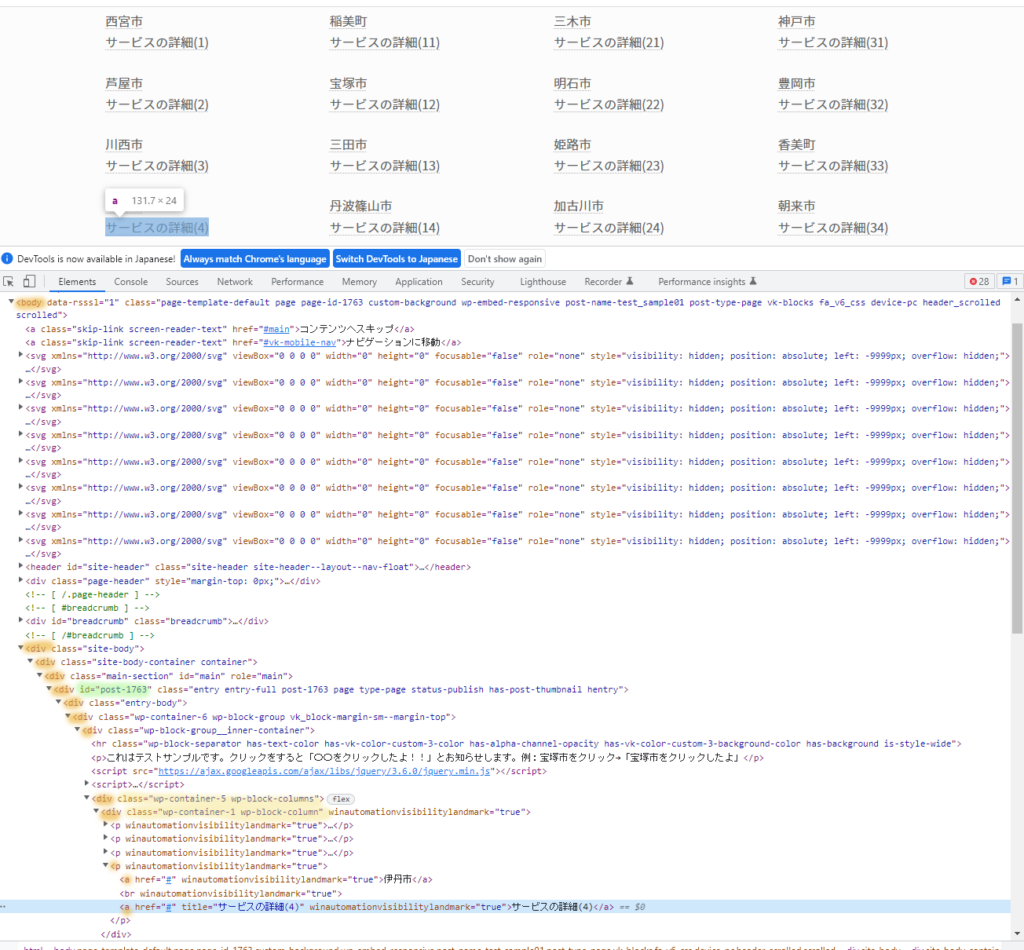Click the 宝塚市 link
The width and height of the screenshot is (1024, 950).
[348, 83]
